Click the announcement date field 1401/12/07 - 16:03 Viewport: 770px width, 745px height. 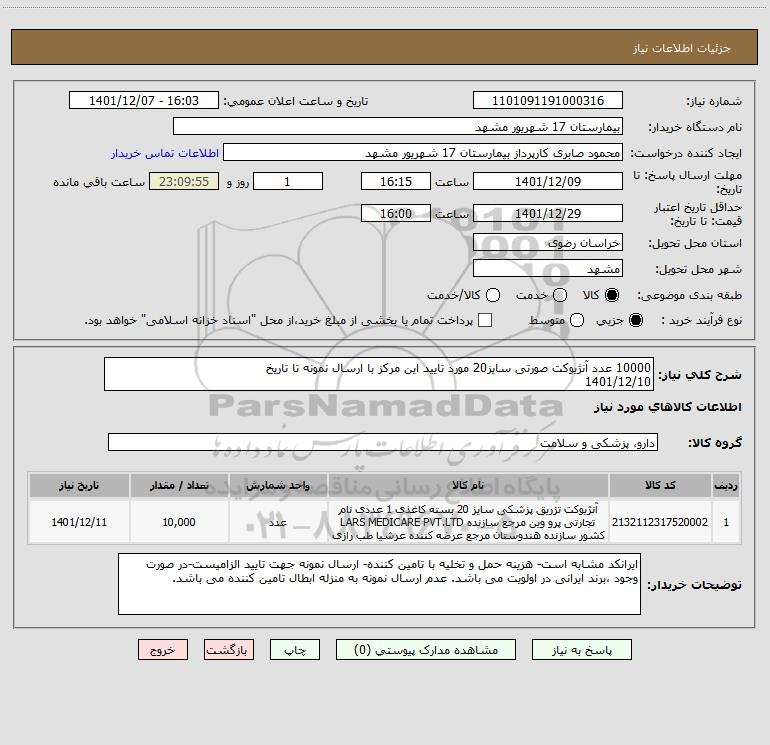click(144, 101)
